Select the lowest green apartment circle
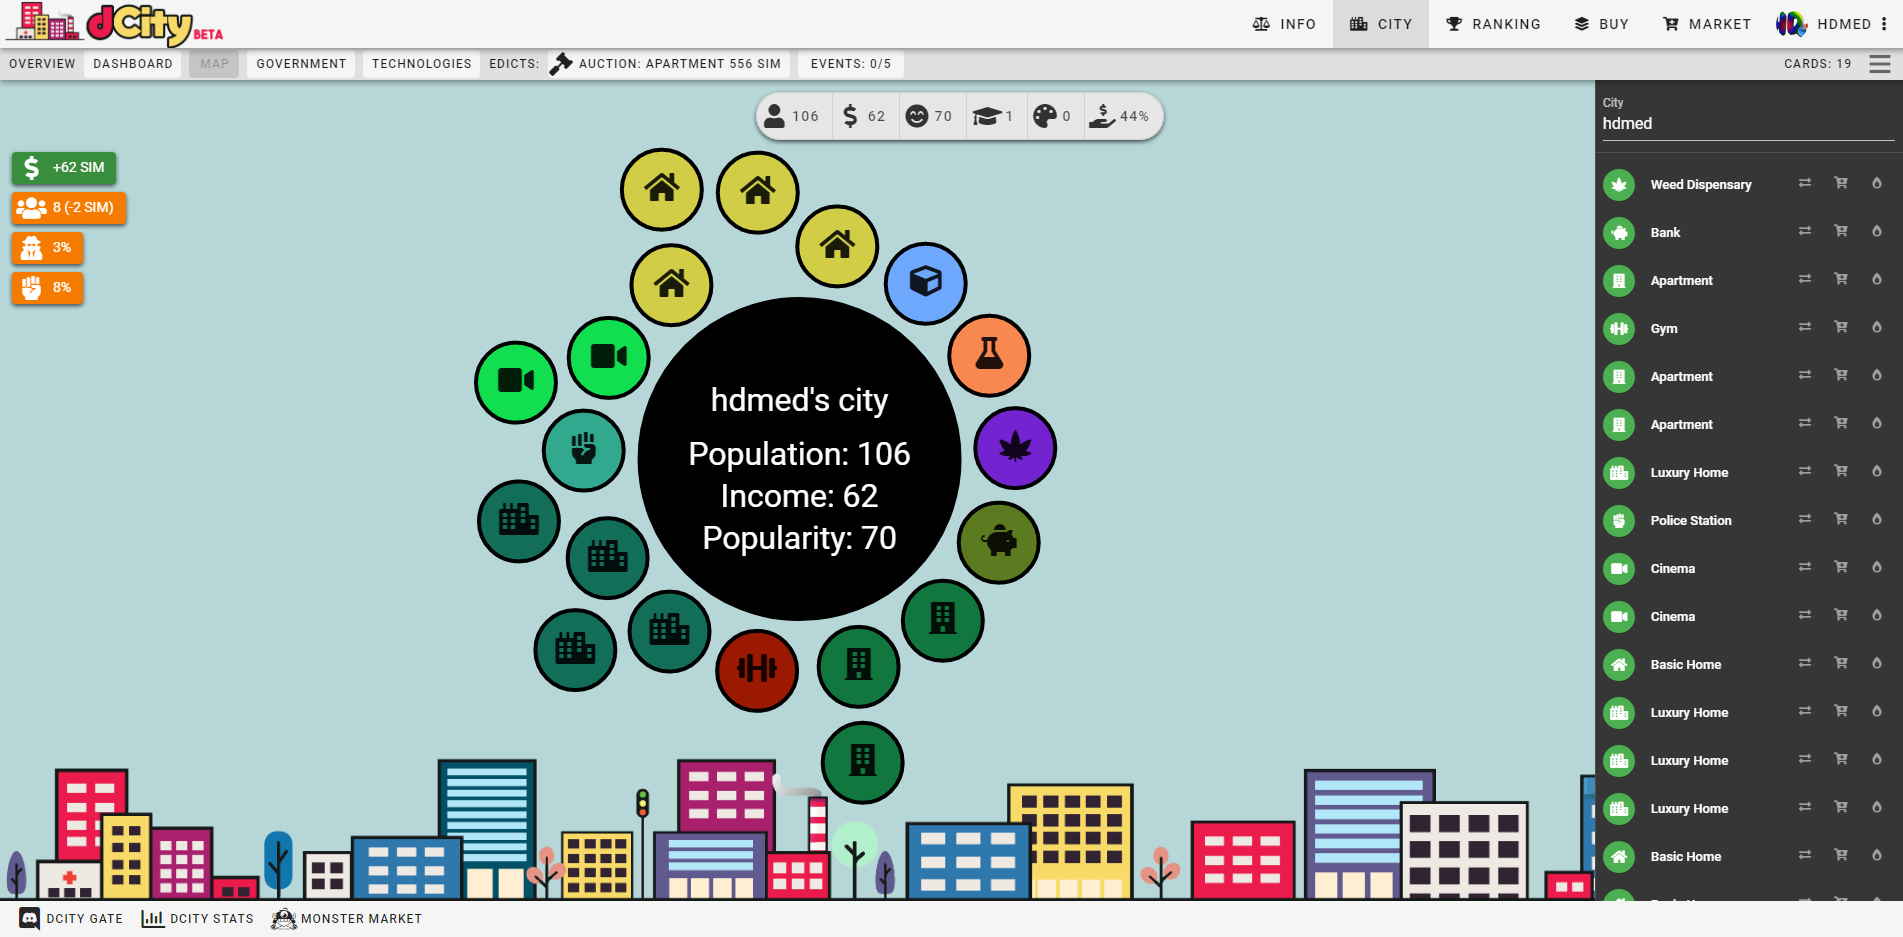The image size is (1903, 937). tap(862, 762)
